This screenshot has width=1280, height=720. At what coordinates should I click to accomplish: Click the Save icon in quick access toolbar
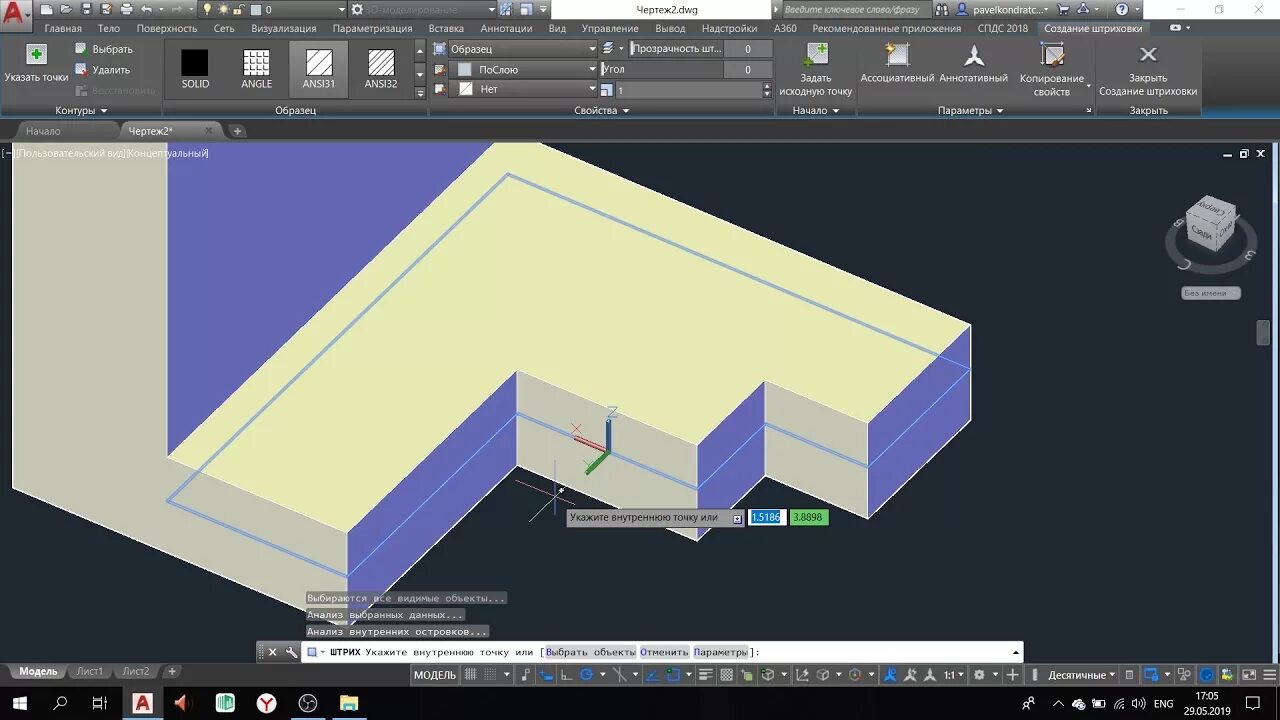[x=86, y=9]
